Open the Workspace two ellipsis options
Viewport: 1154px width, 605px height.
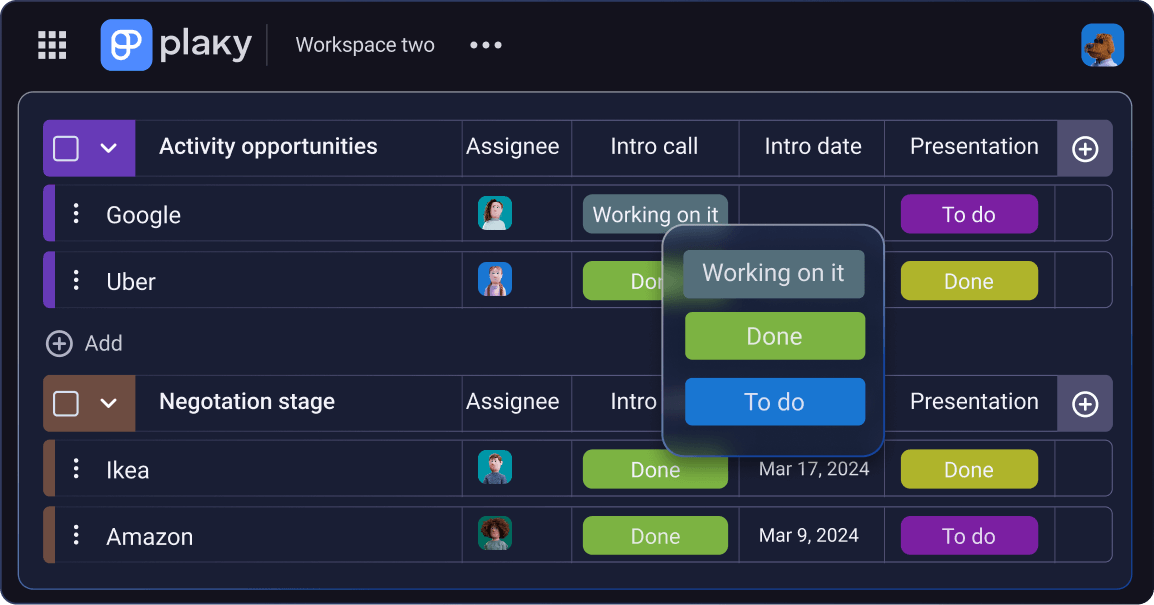tap(485, 44)
